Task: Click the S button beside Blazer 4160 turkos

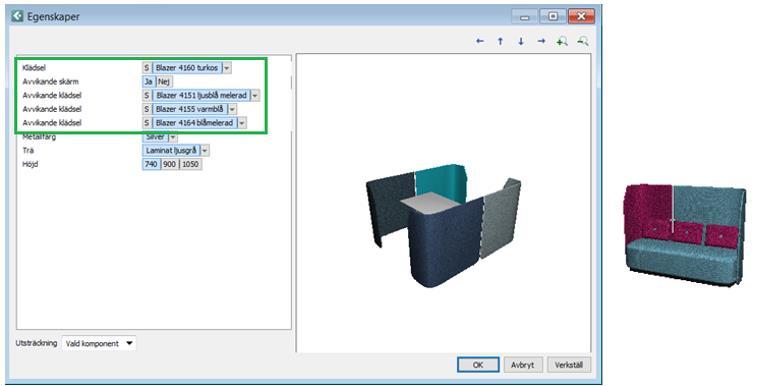Action: [x=146, y=68]
